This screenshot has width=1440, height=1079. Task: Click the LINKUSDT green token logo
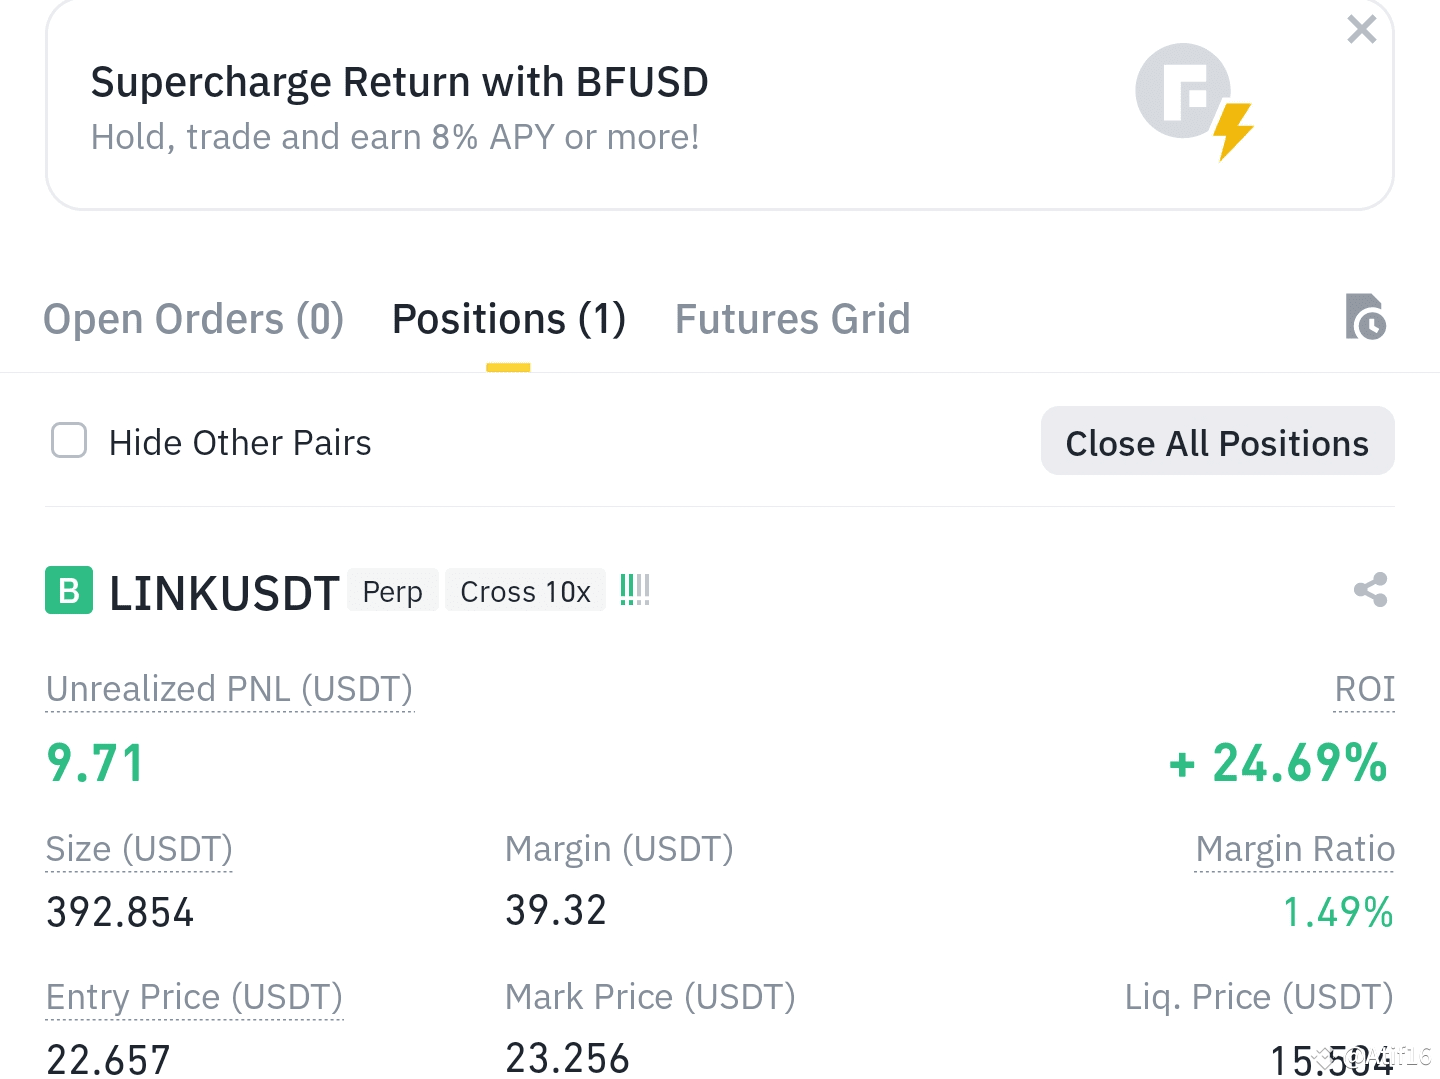coord(68,591)
